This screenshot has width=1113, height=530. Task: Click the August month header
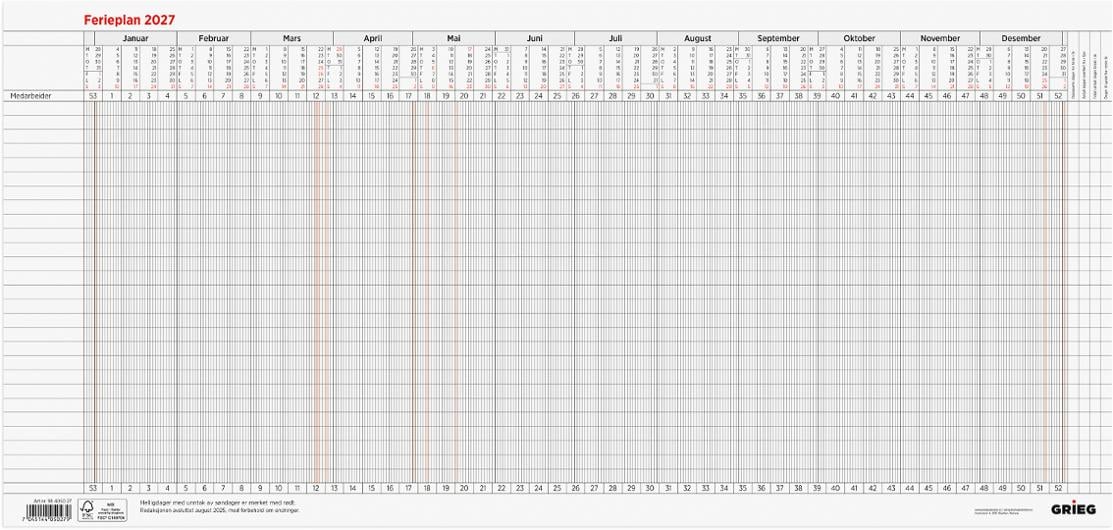(x=698, y=38)
